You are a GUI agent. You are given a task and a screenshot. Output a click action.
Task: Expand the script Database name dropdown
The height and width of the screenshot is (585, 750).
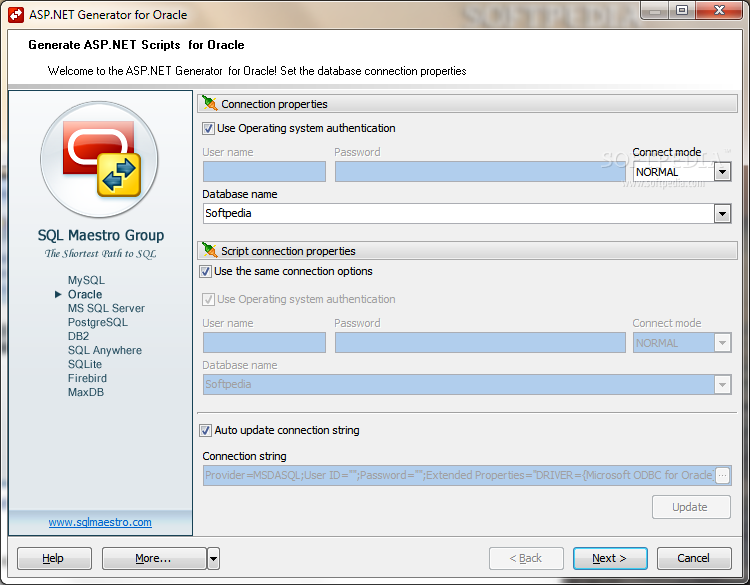tap(722, 385)
